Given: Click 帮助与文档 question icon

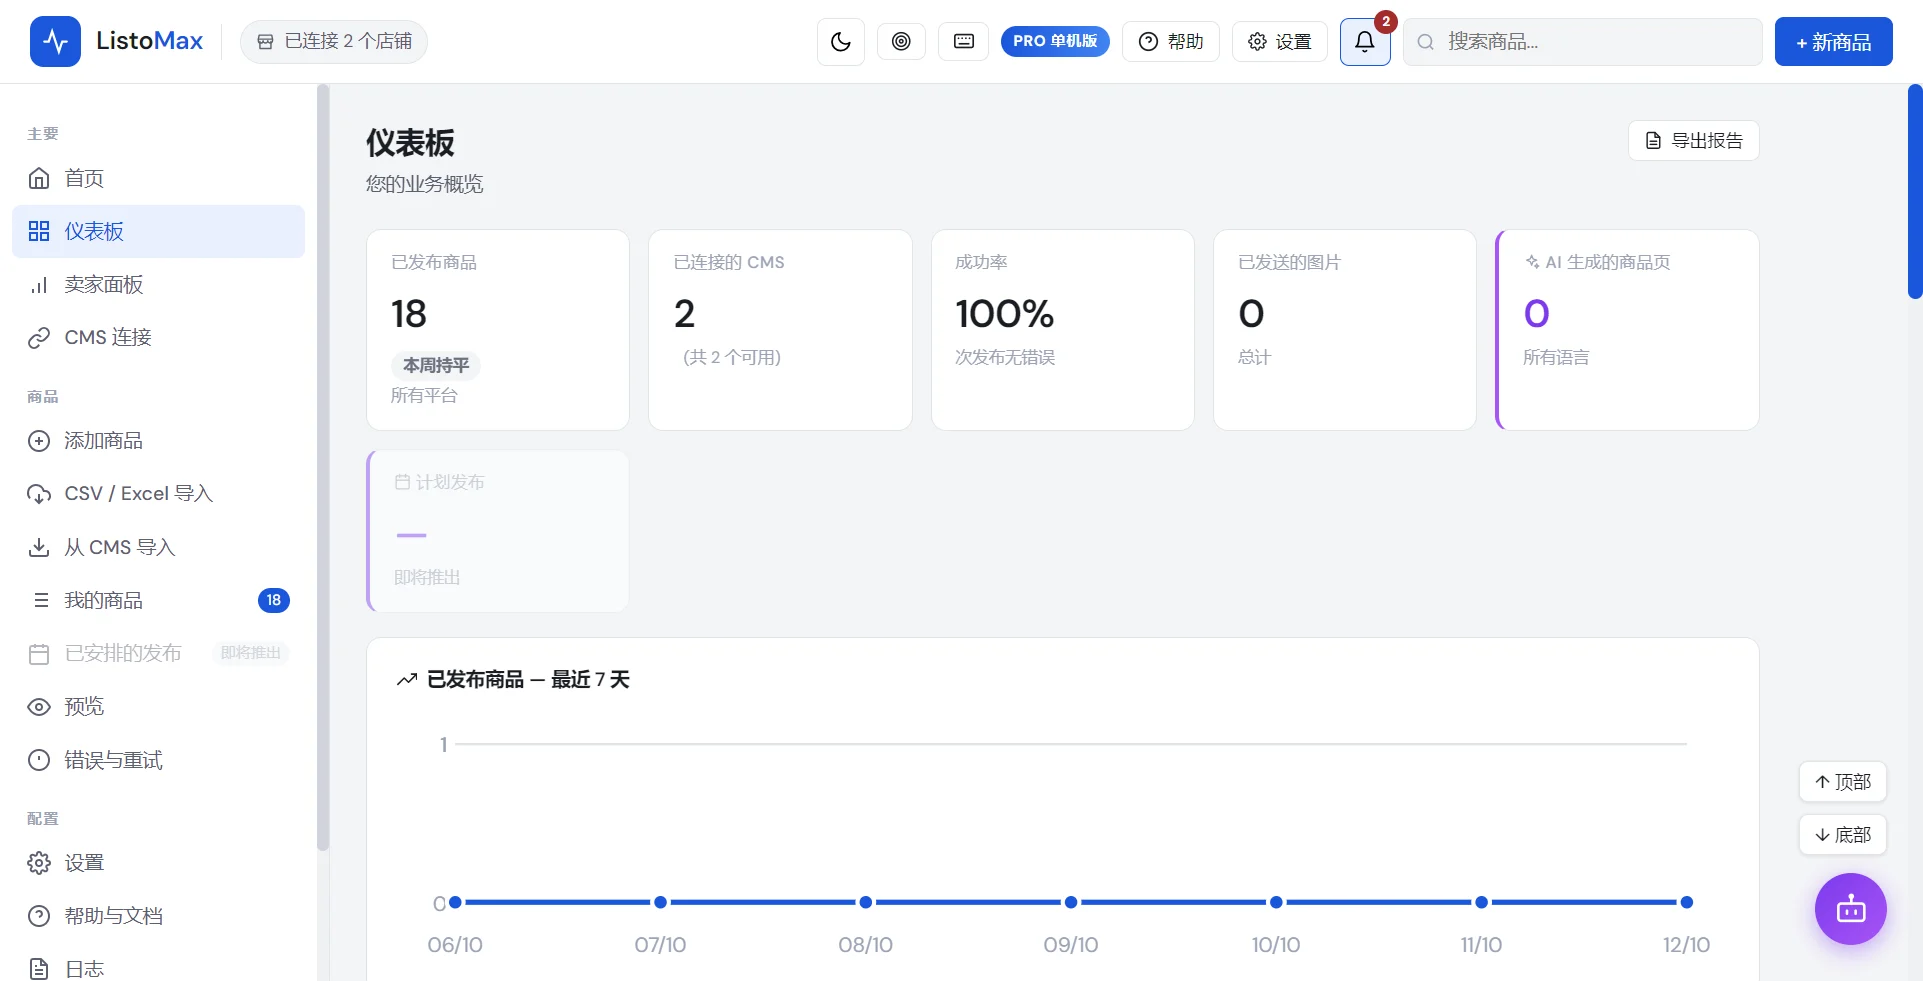Looking at the screenshot, I should 39,916.
